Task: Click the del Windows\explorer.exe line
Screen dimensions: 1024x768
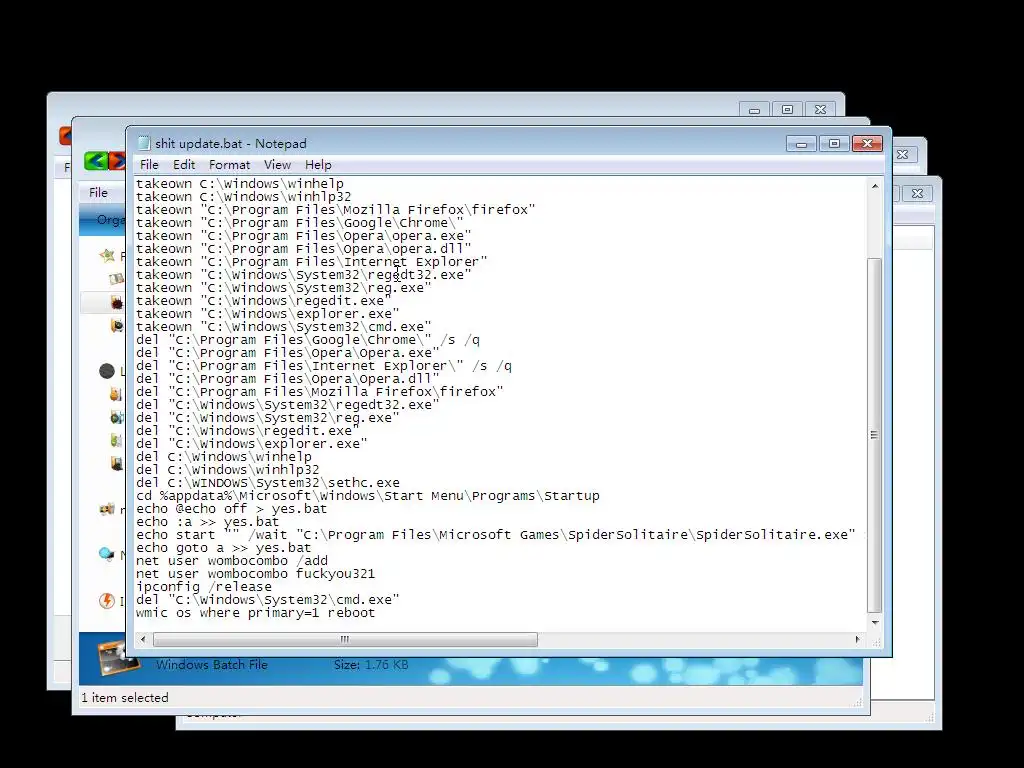Action: 252,443
